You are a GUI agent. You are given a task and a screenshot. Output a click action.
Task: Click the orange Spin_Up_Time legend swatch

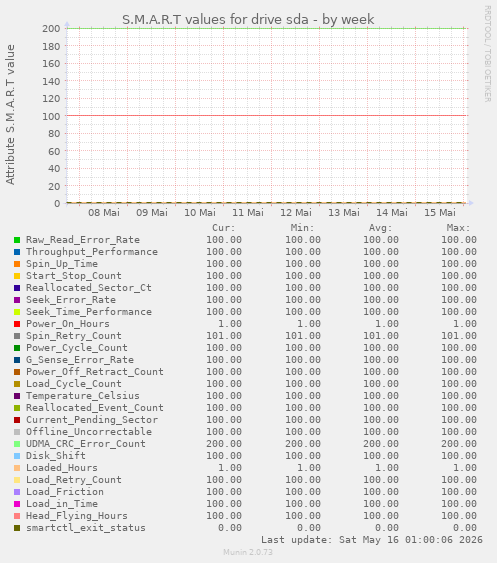coord(17,264)
